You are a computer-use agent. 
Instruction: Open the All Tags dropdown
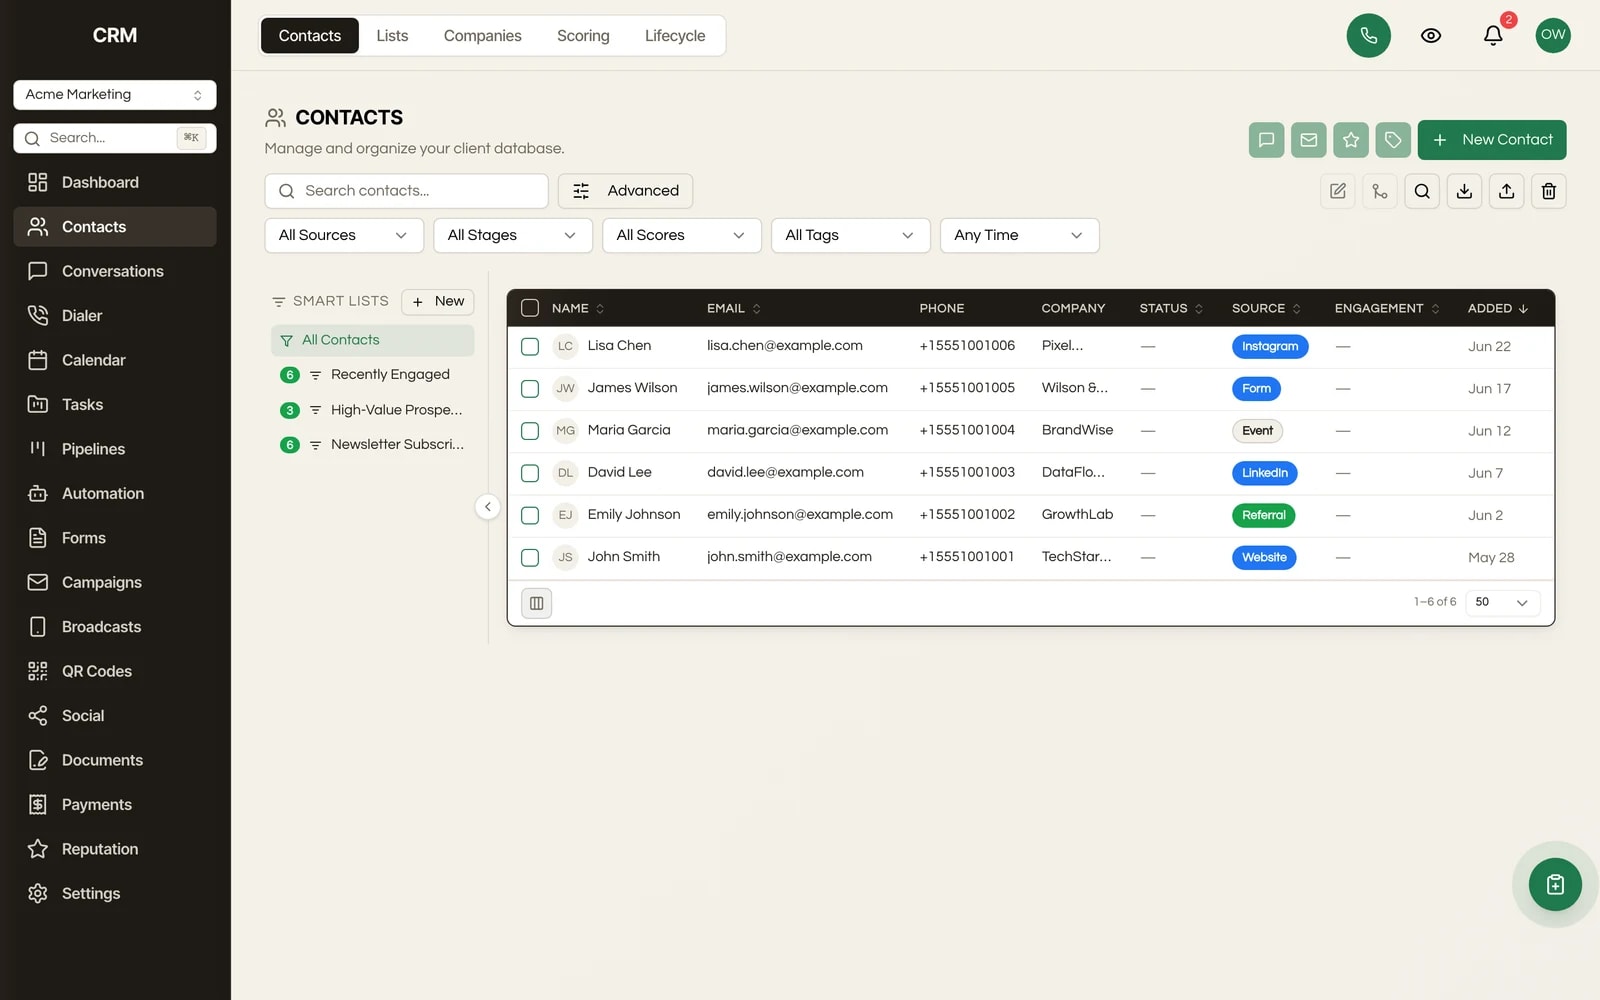click(x=851, y=235)
